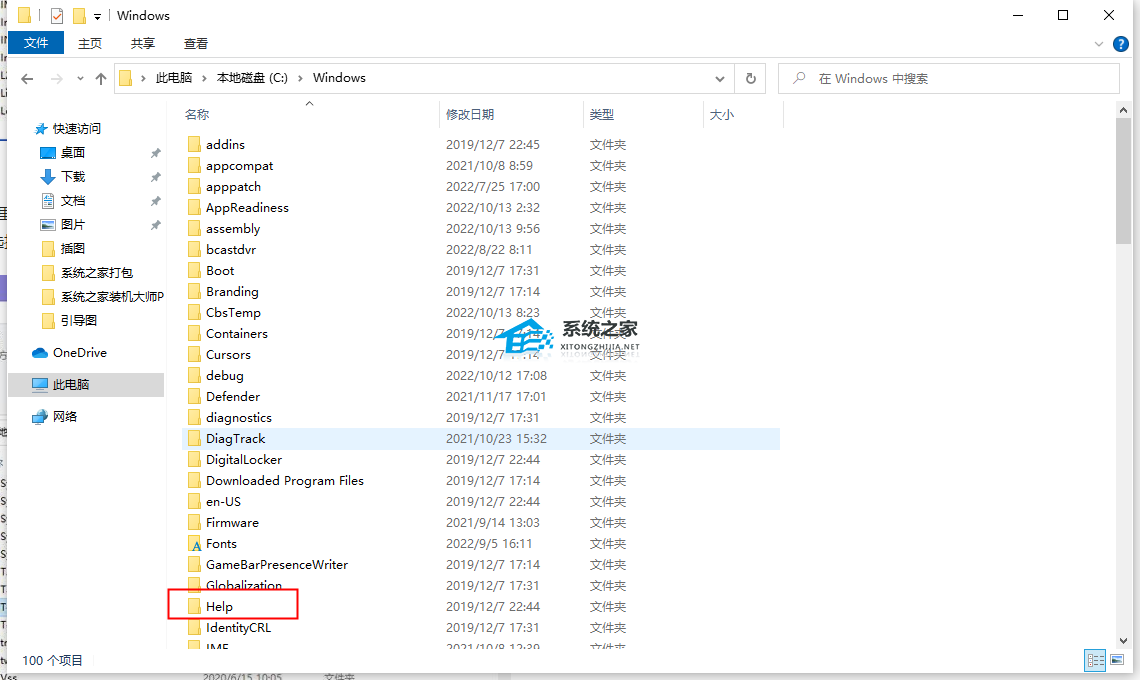Select the debug folder icon
Screen dimensions: 1140x680
tap(194, 375)
